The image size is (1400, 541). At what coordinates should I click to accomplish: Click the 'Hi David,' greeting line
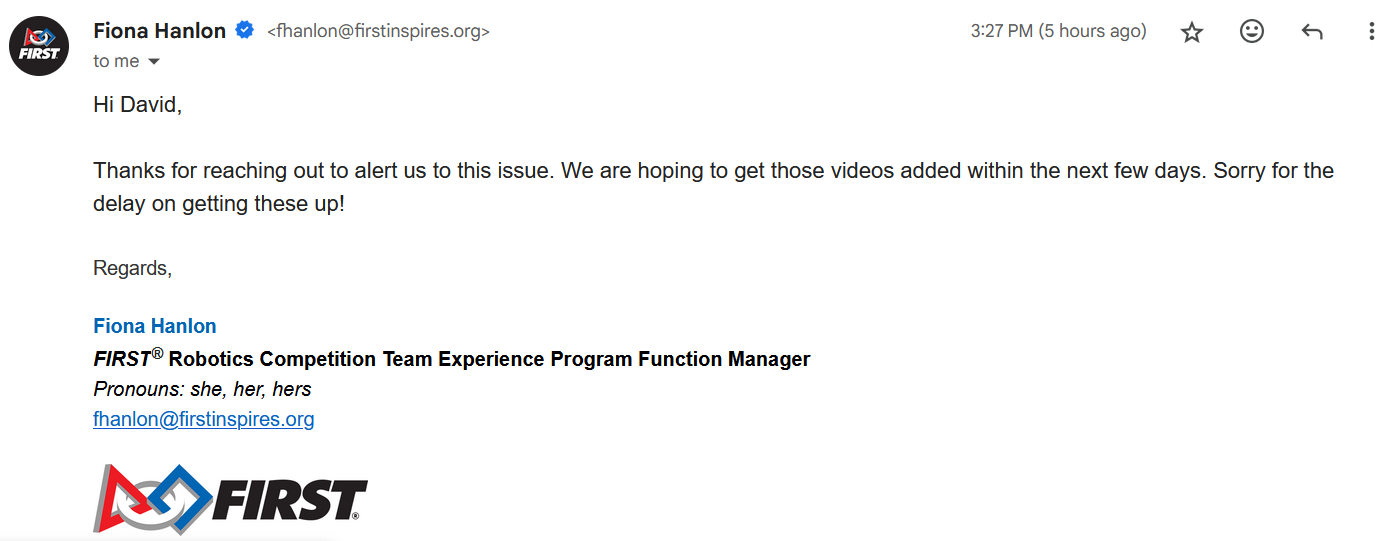(138, 104)
